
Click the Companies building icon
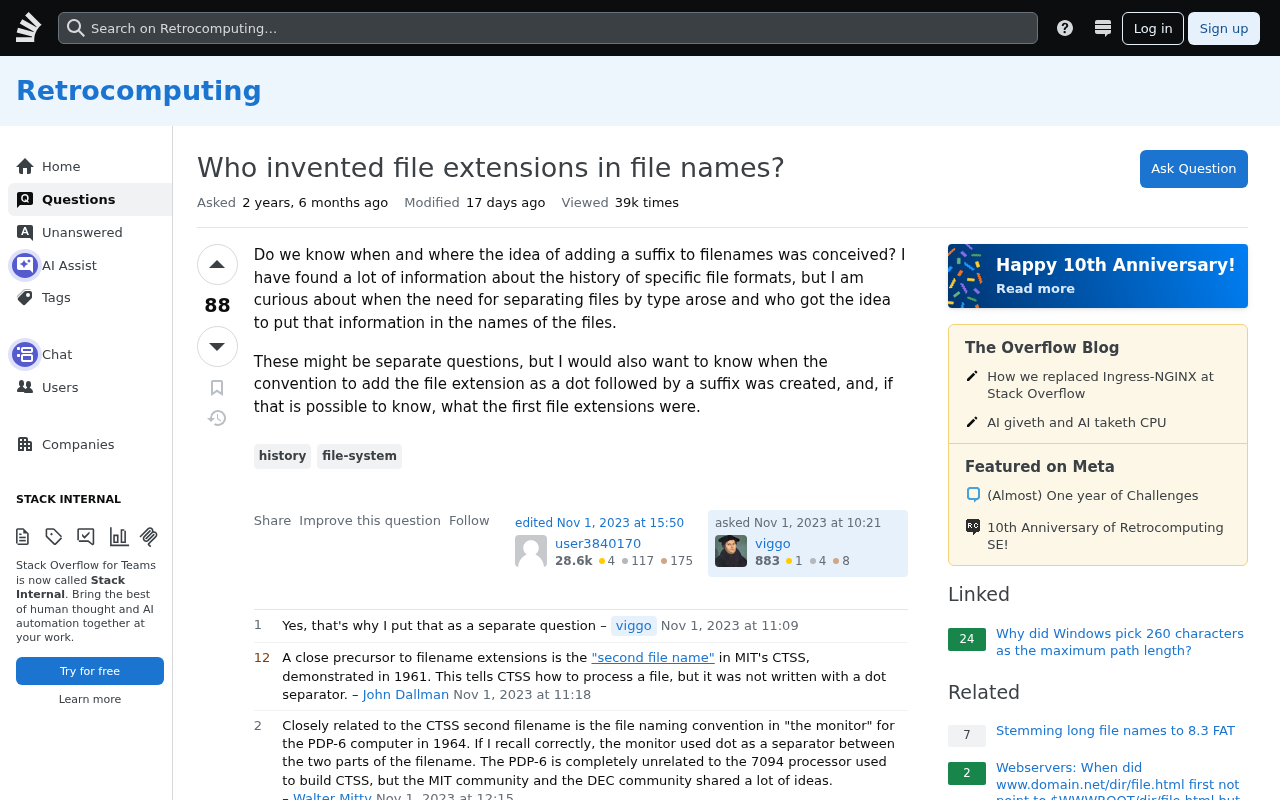point(25,444)
